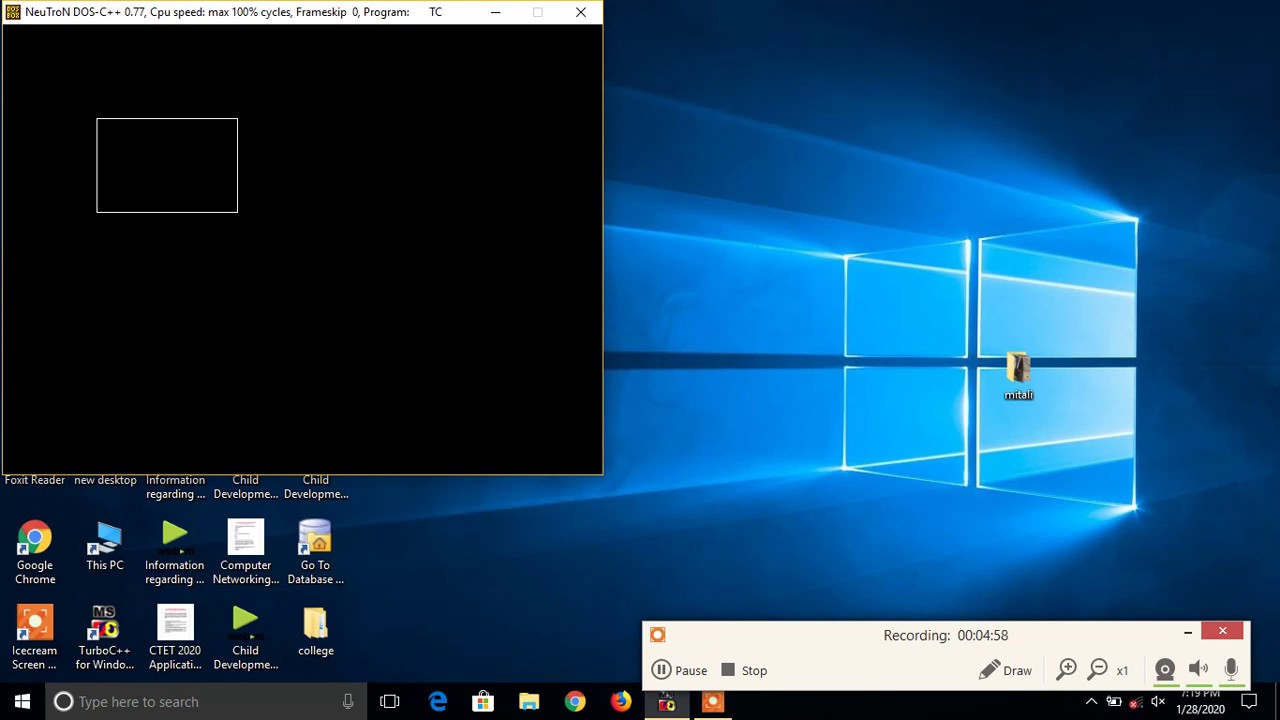Select CTET 2020 Application document icon
Viewport: 1280px width, 720px height.
tap(175, 638)
